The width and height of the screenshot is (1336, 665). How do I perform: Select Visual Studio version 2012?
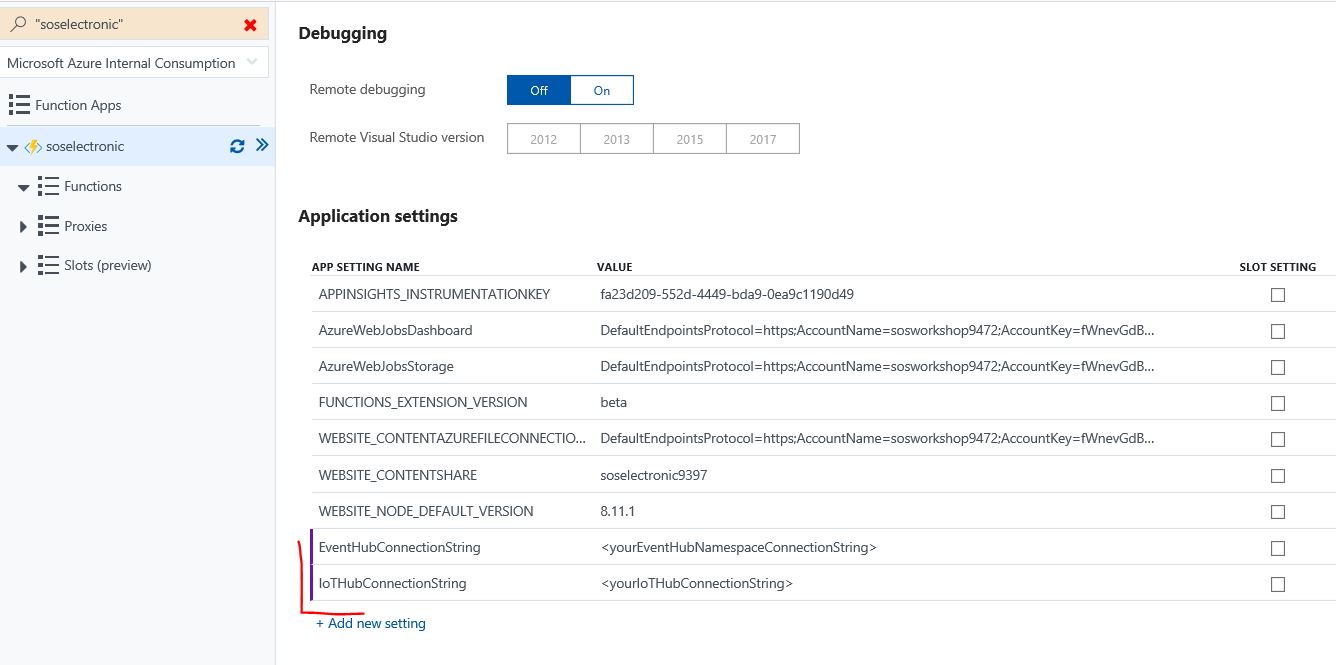point(544,139)
